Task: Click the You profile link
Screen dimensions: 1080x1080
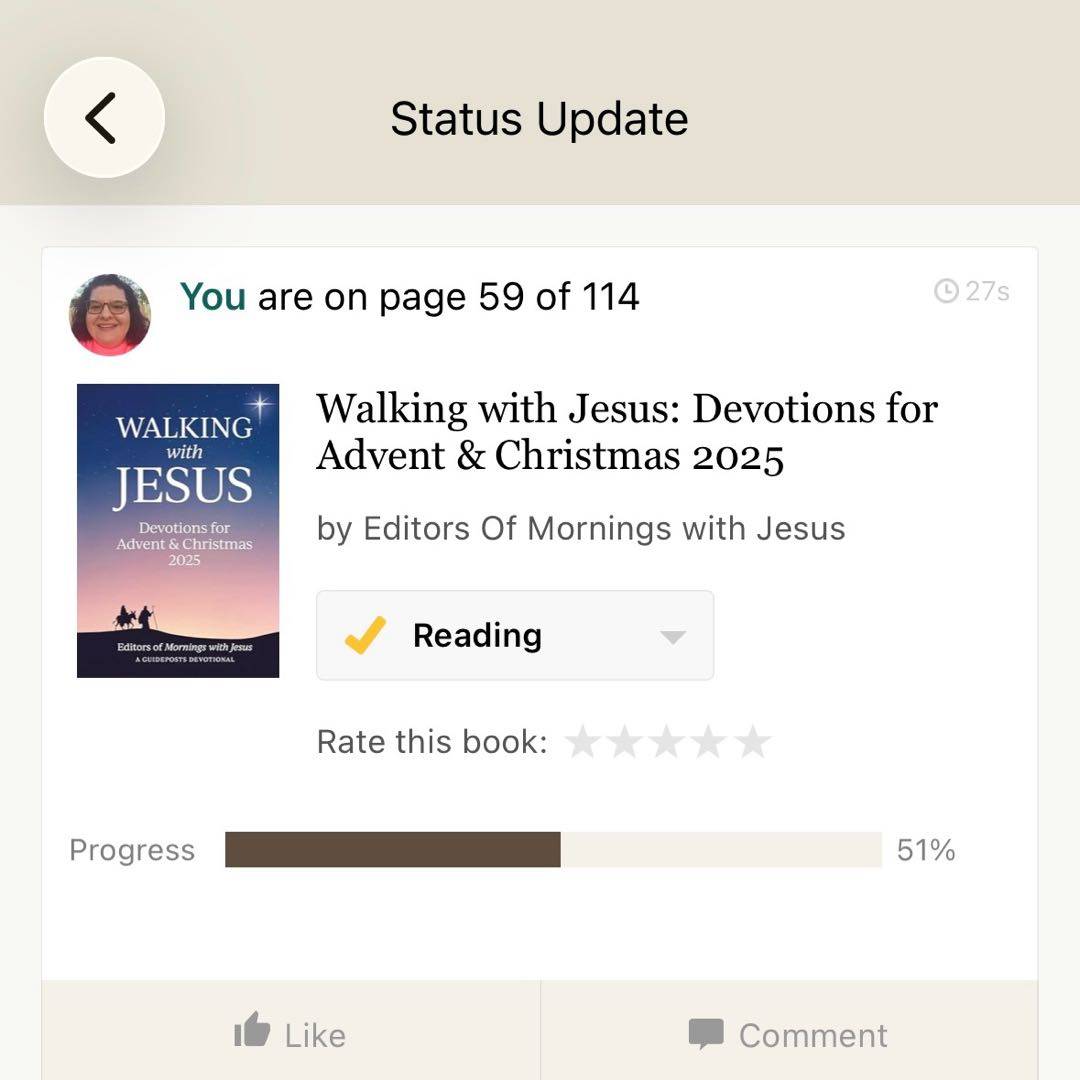Action: [x=212, y=296]
